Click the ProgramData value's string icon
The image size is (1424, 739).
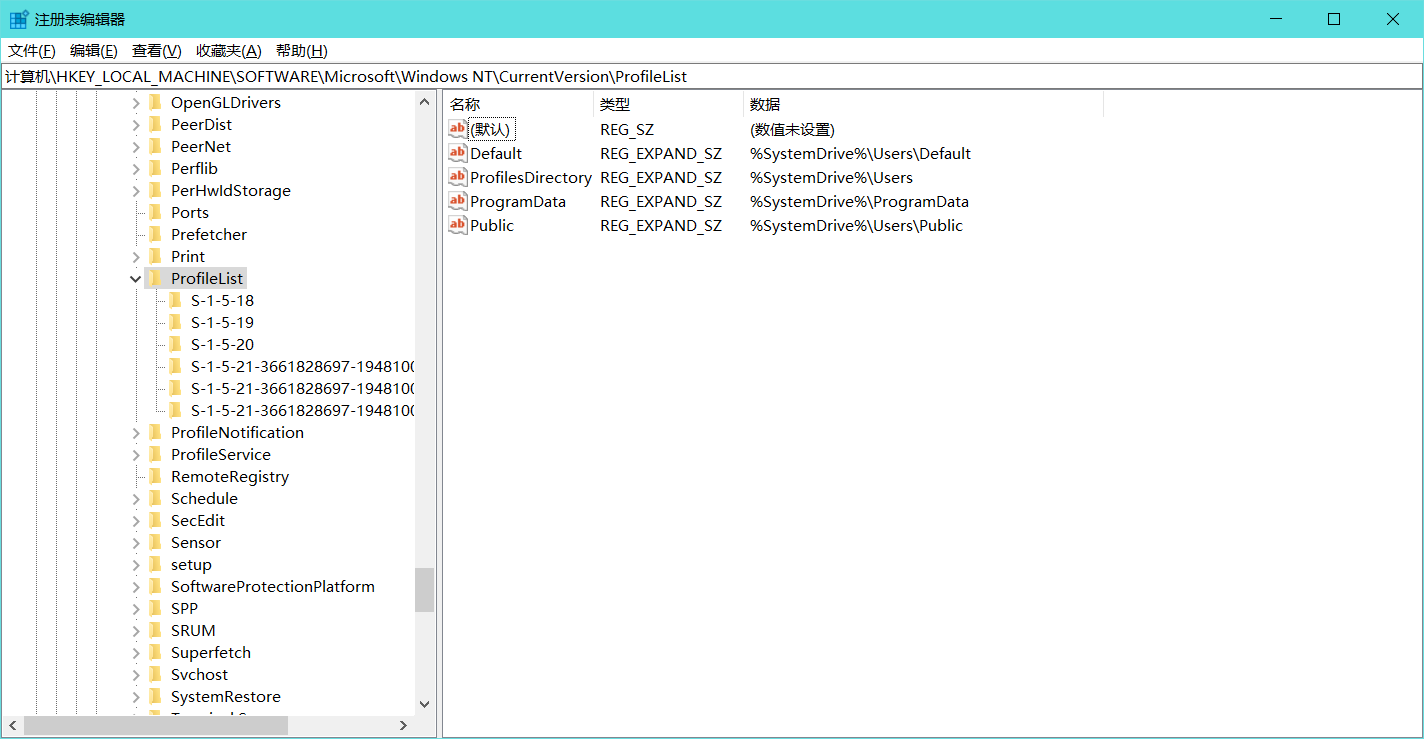tap(457, 201)
